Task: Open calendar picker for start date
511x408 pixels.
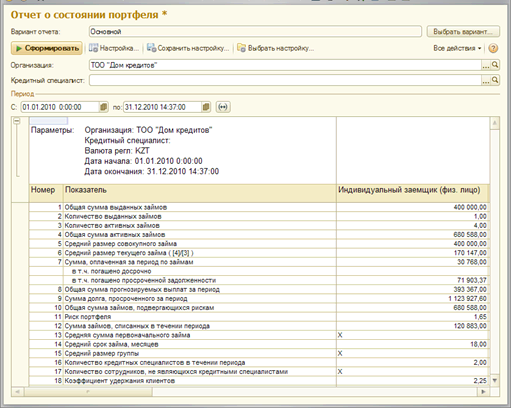Action: tap(104, 107)
